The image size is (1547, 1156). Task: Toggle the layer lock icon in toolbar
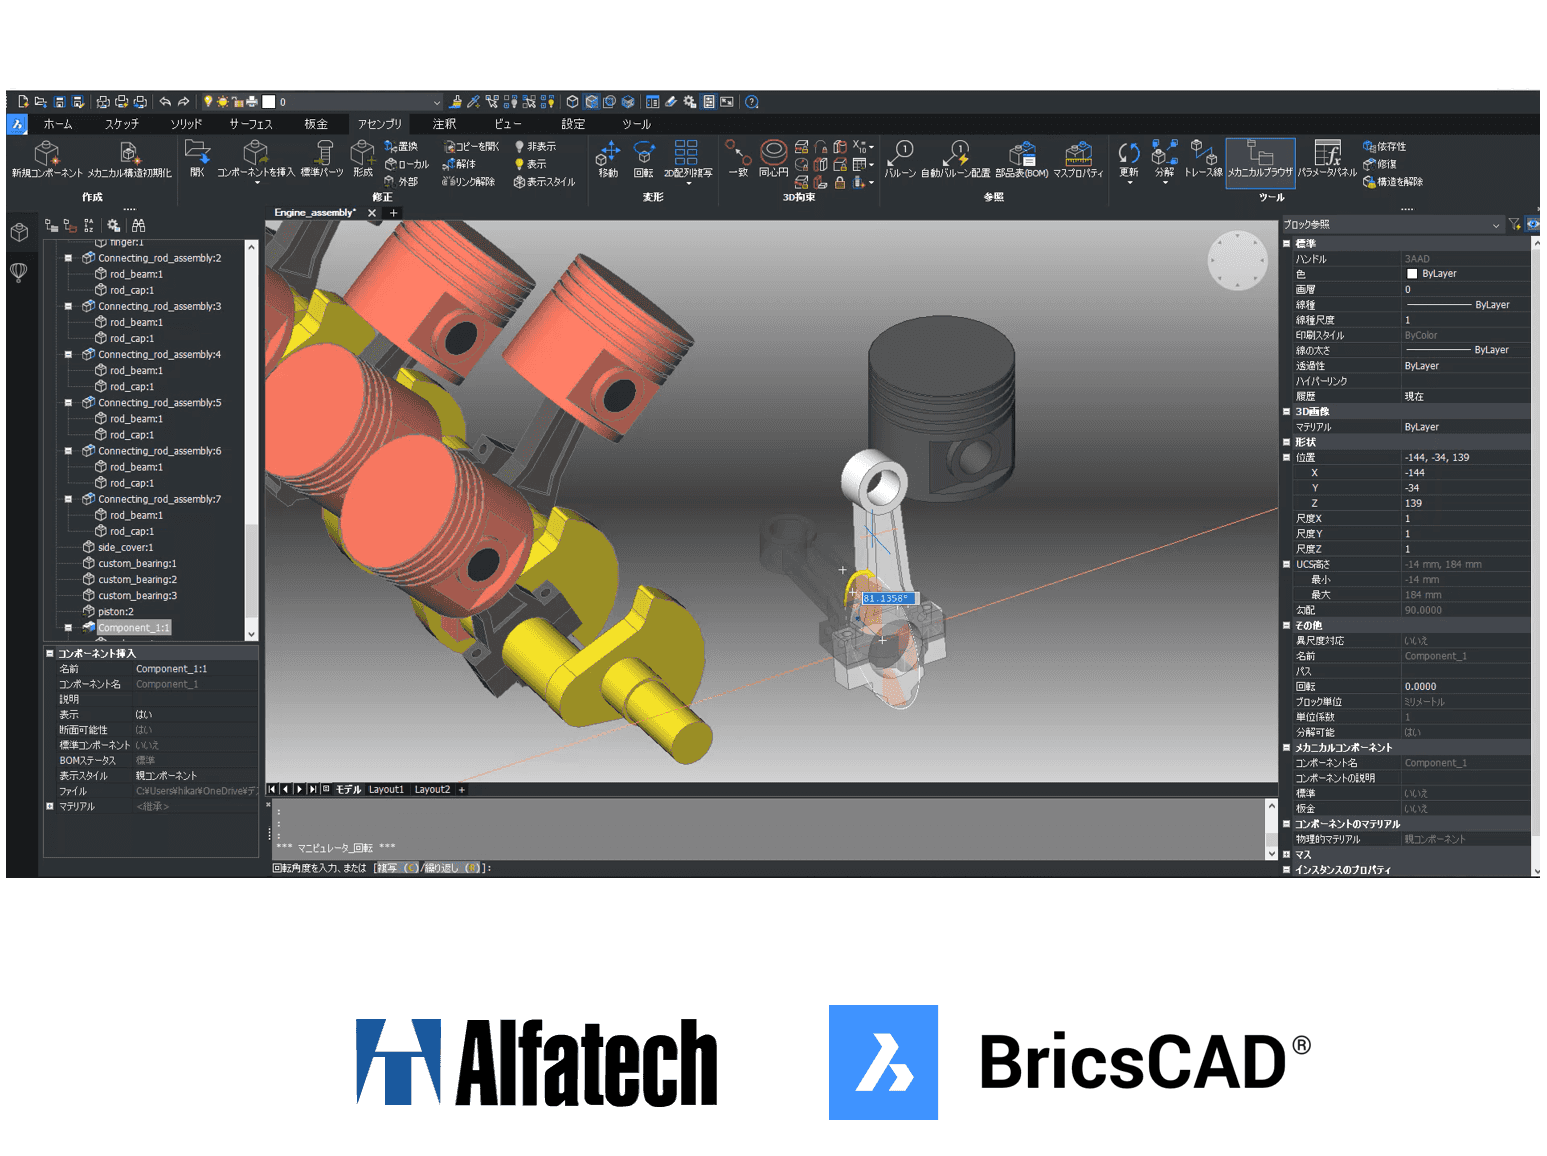238,102
